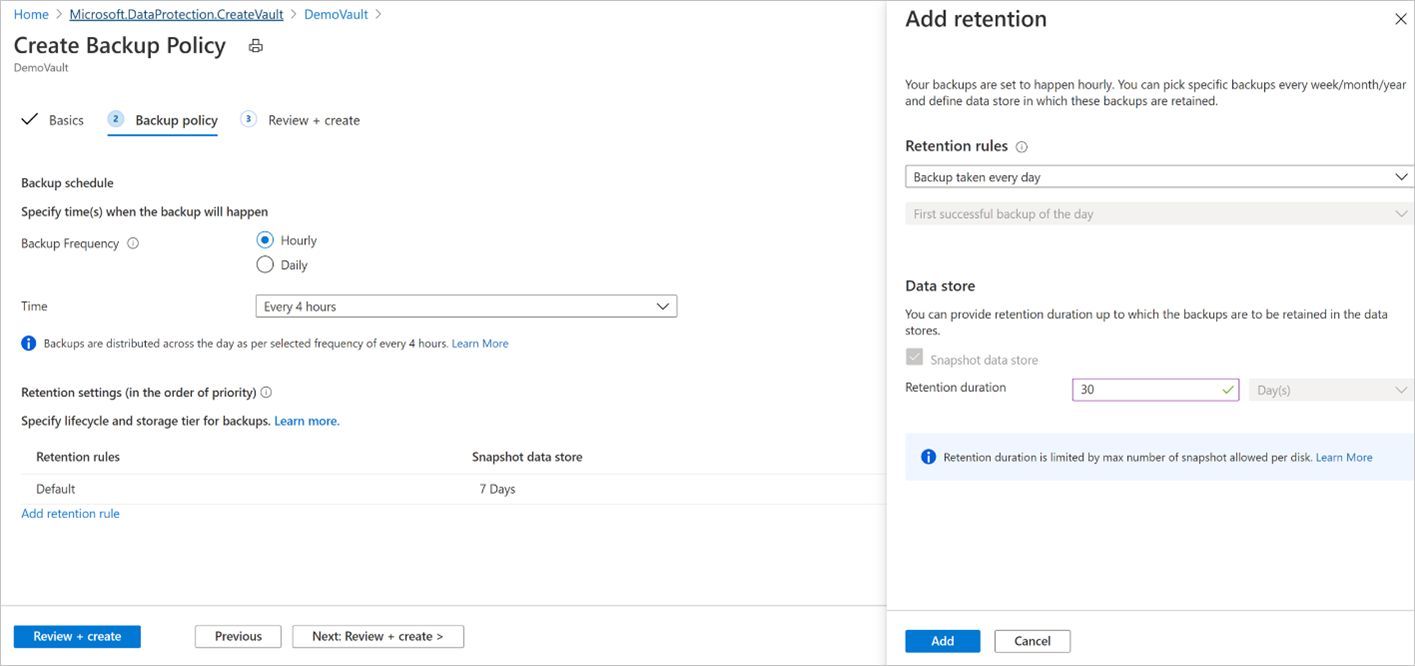Click the Retention settings info icon
The image size is (1415, 666).
point(266,393)
